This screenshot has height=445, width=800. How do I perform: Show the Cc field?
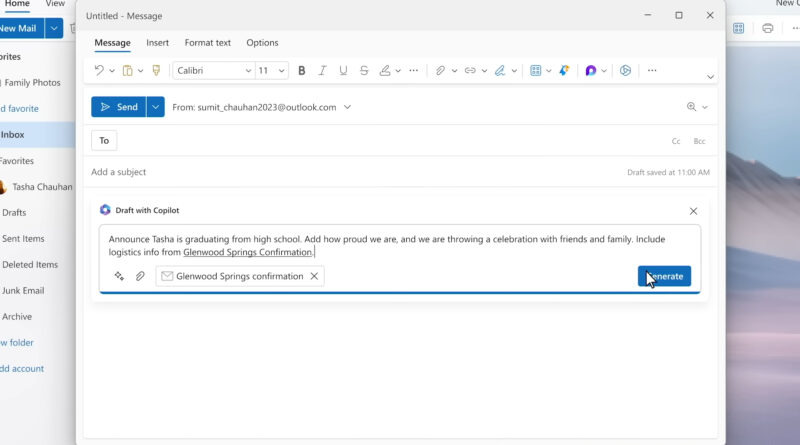pyautogui.click(x=676, y=141)
